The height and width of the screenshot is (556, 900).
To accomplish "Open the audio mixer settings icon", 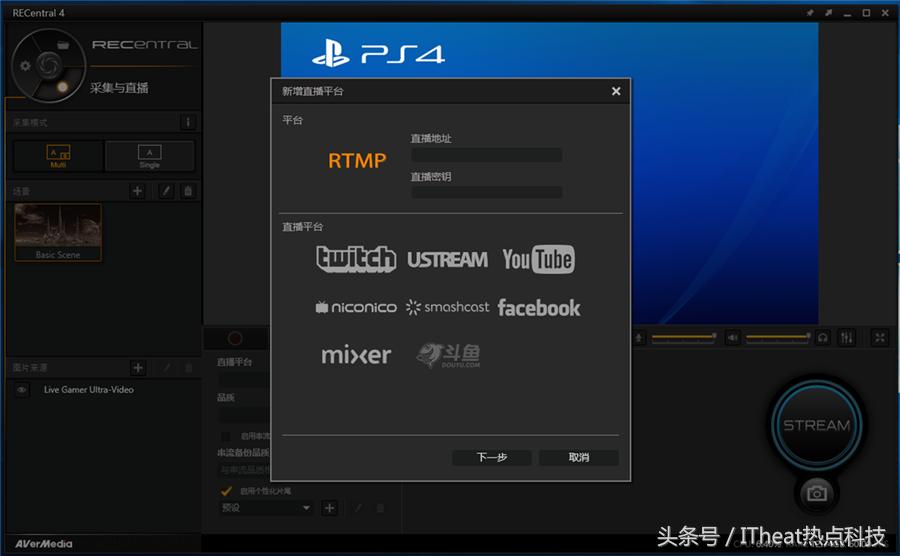I will [x=847, y=338].
